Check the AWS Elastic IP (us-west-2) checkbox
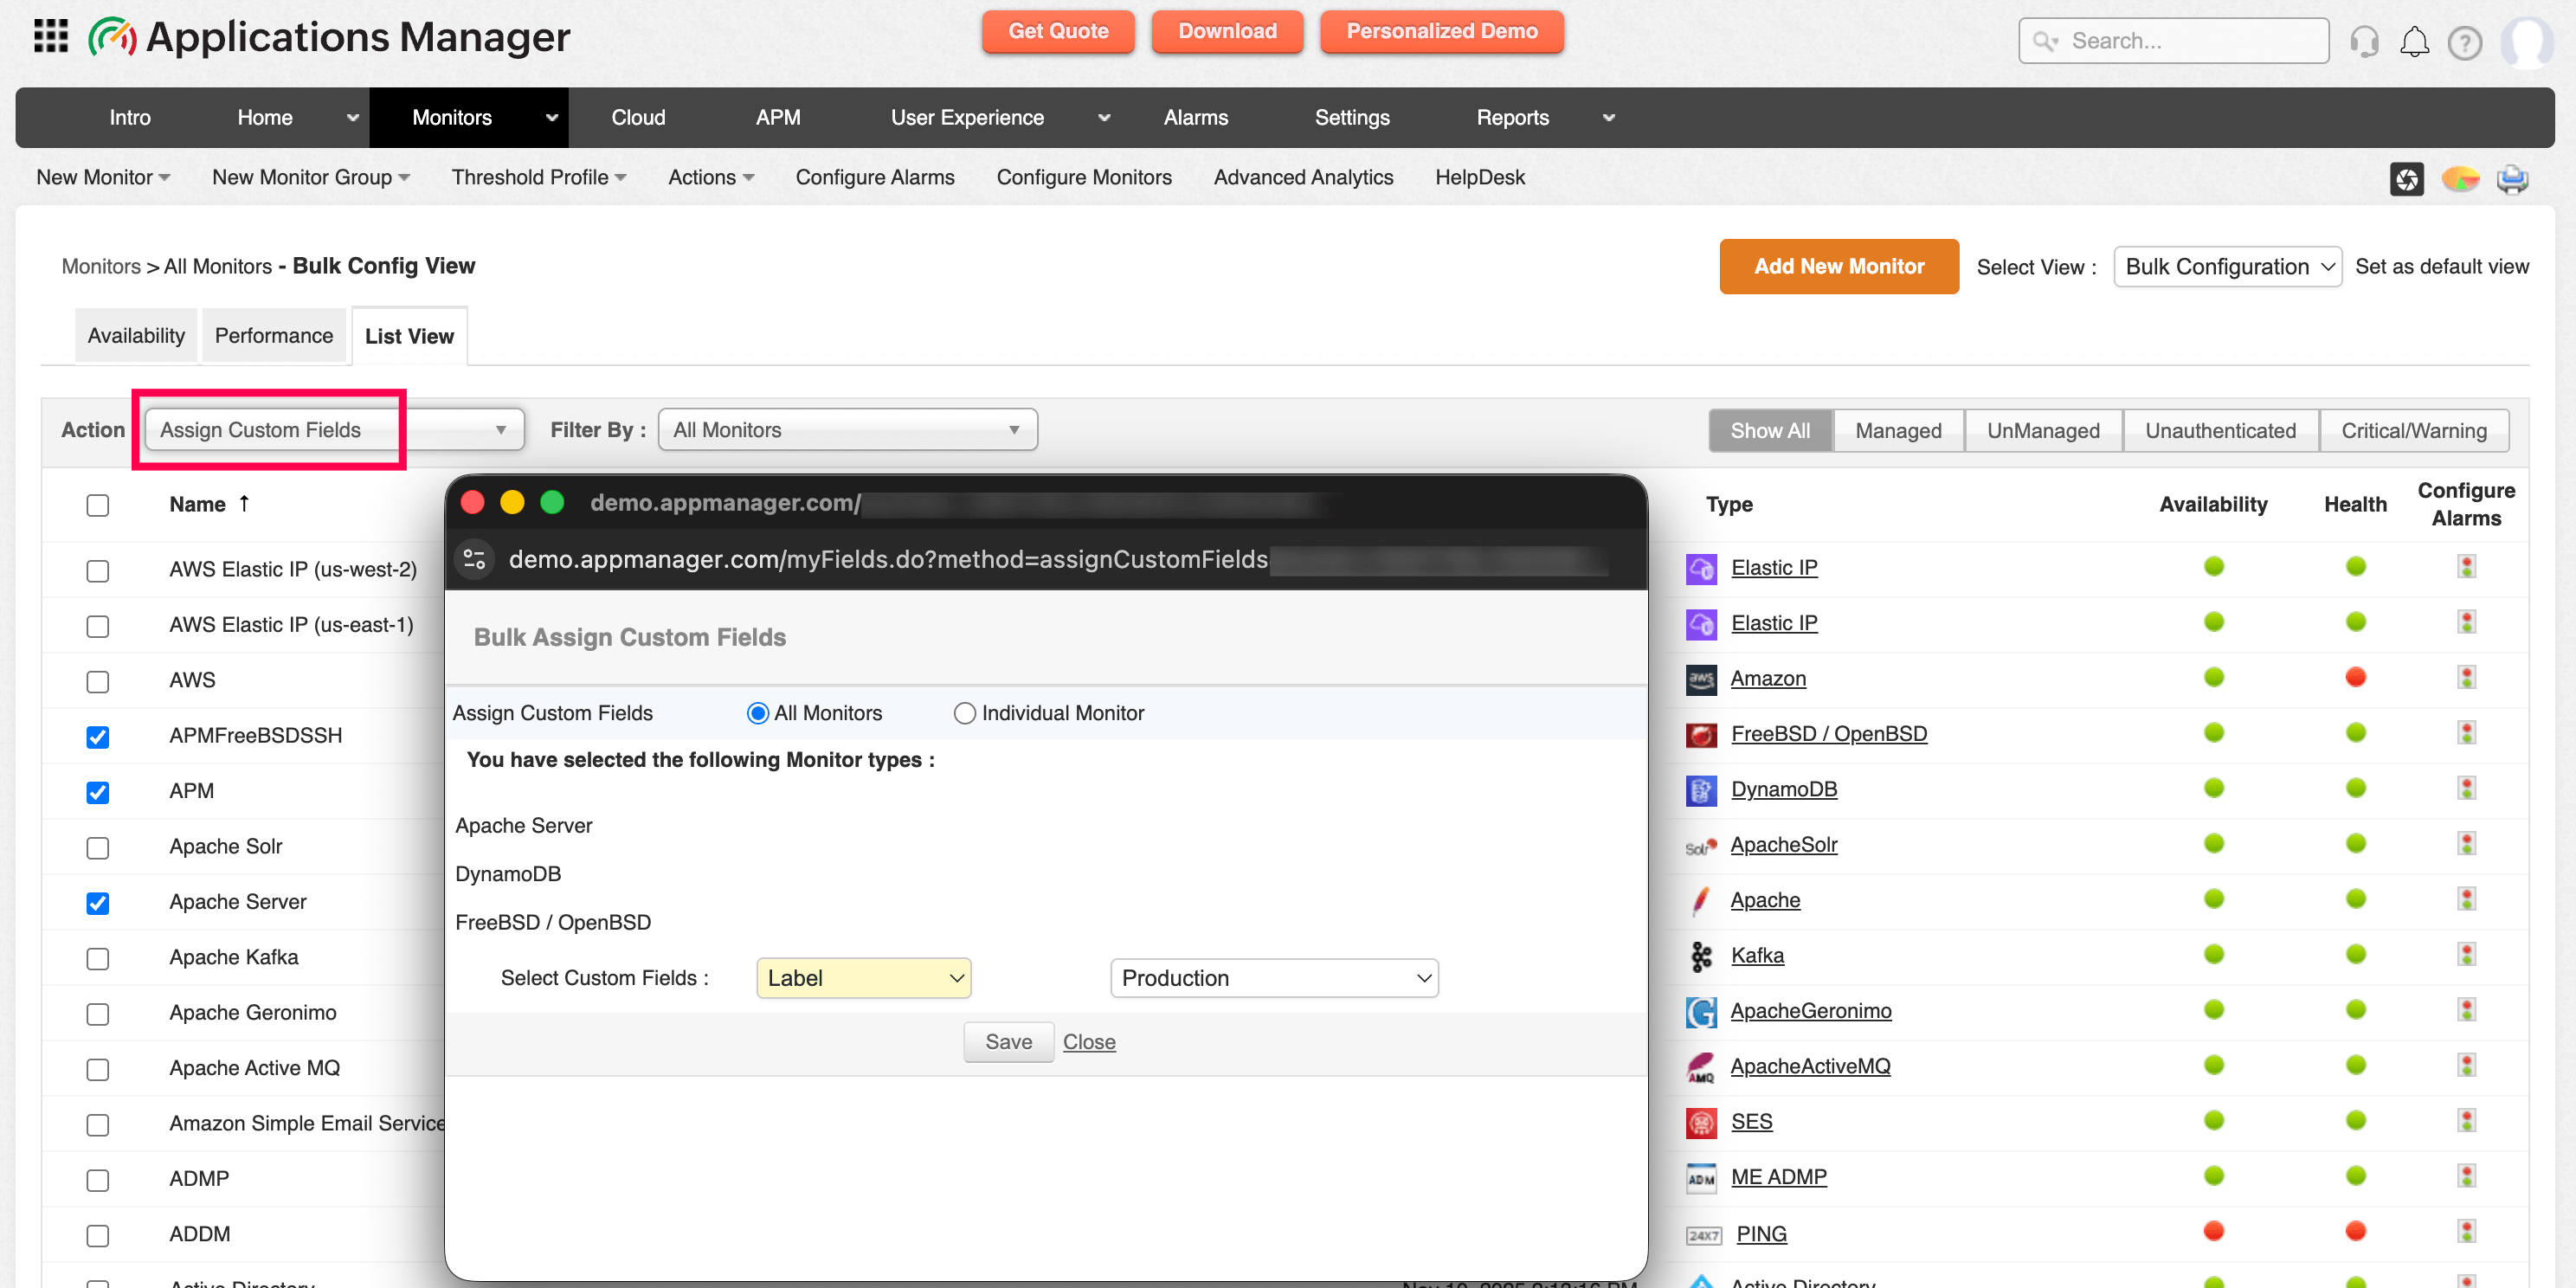The height and width of the screenshot is (1288, 2576). click(97, 571)
